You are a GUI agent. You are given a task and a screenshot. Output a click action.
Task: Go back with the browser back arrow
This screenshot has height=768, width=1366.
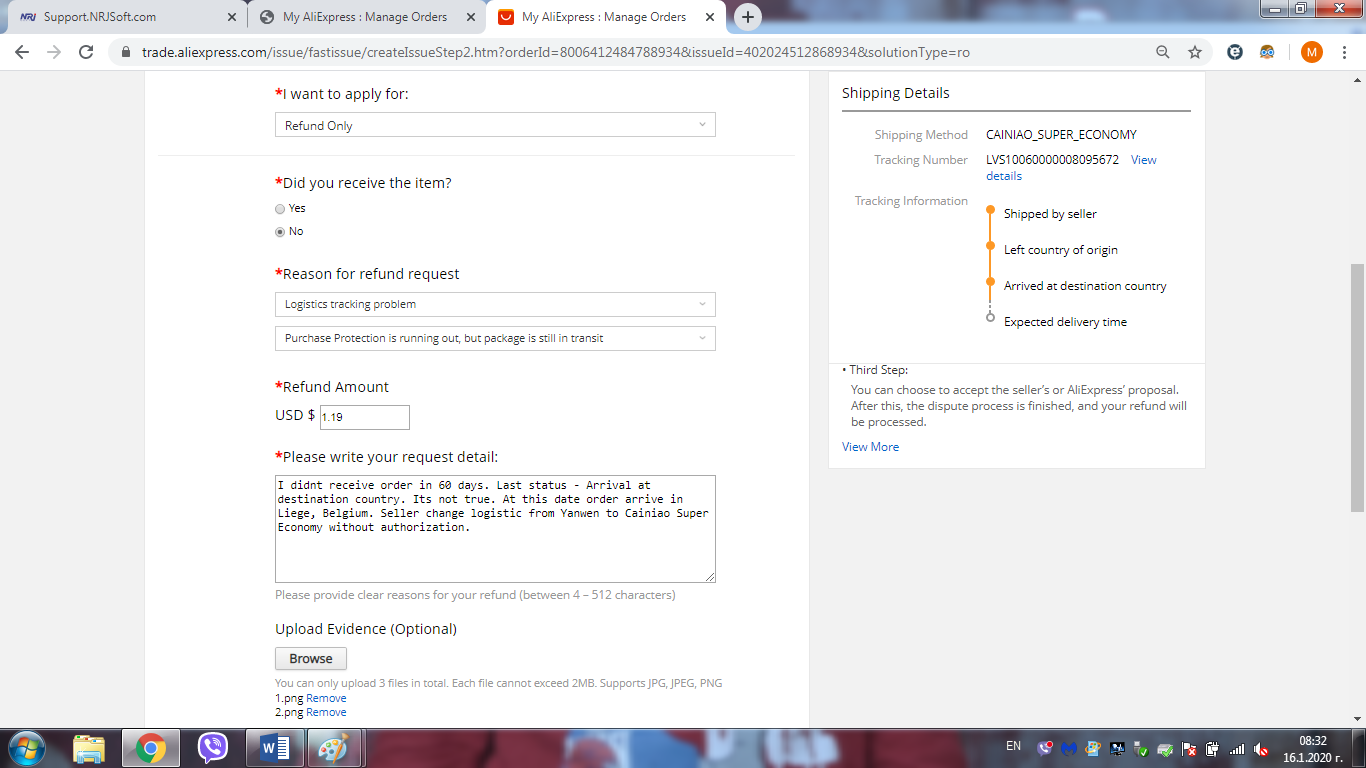(x=22, y=52)
